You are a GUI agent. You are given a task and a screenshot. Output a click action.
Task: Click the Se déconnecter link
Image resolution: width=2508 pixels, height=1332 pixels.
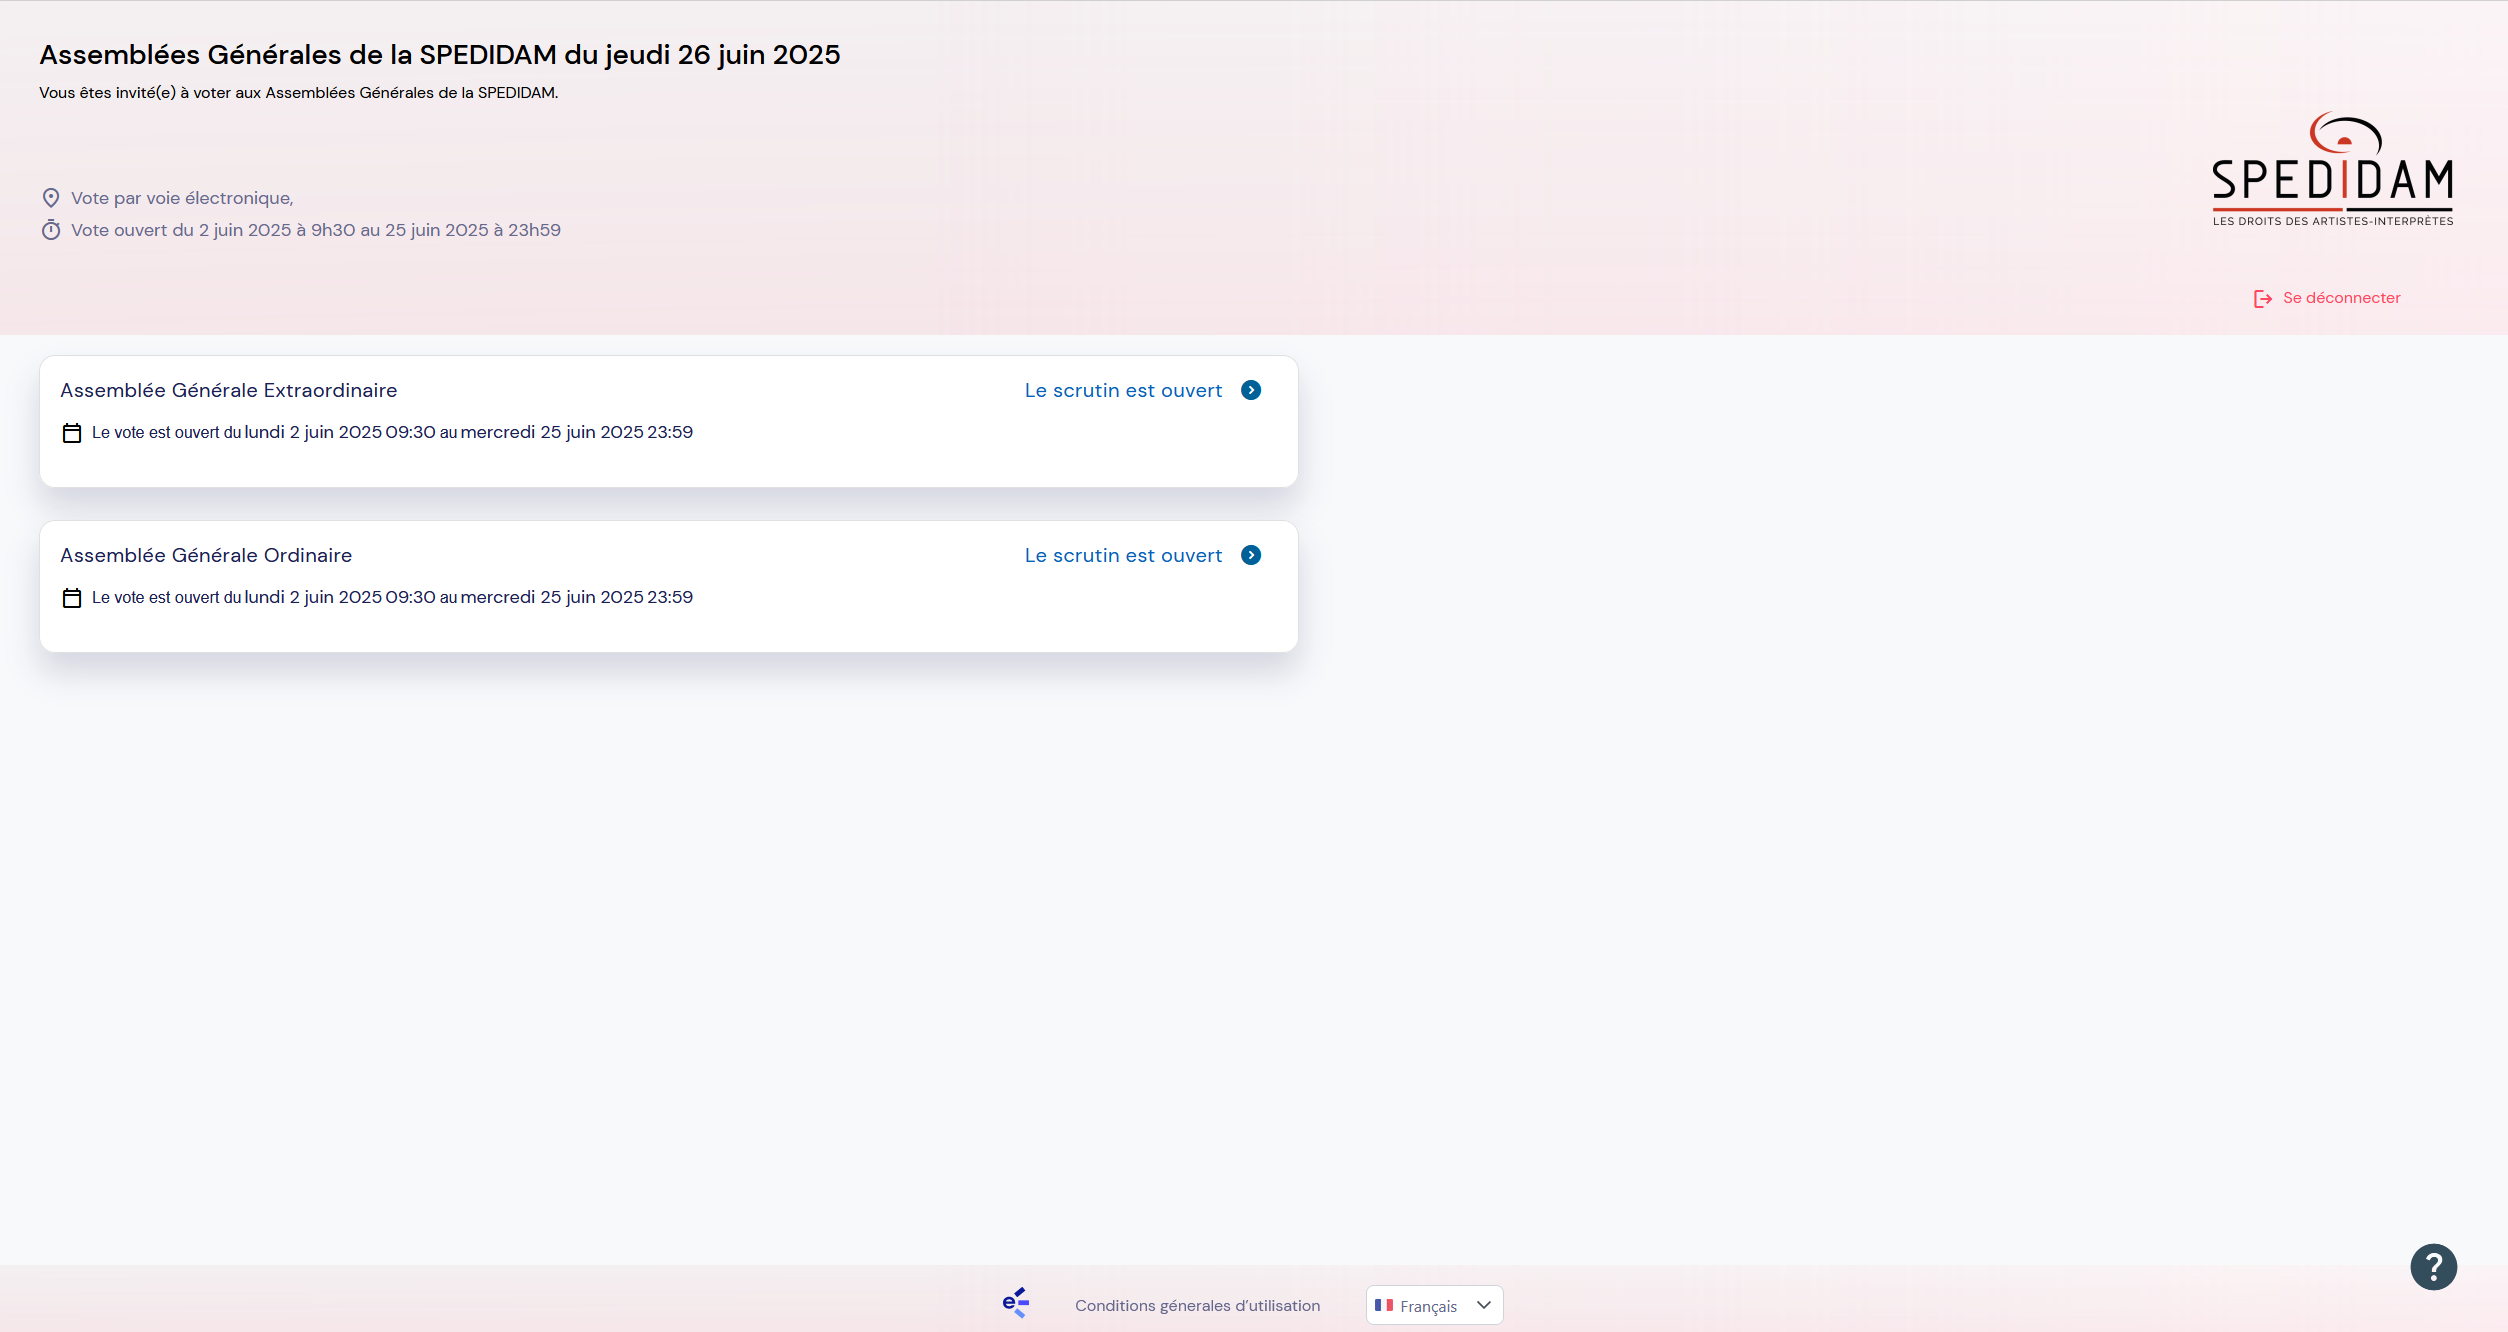coord(2341,298)
